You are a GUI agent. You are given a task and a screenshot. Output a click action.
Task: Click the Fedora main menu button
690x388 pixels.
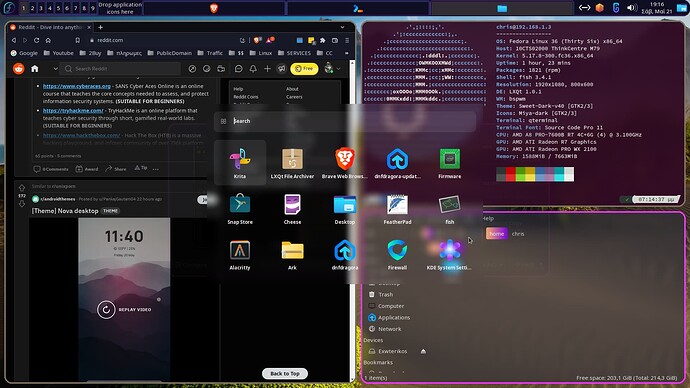(9, 7)
